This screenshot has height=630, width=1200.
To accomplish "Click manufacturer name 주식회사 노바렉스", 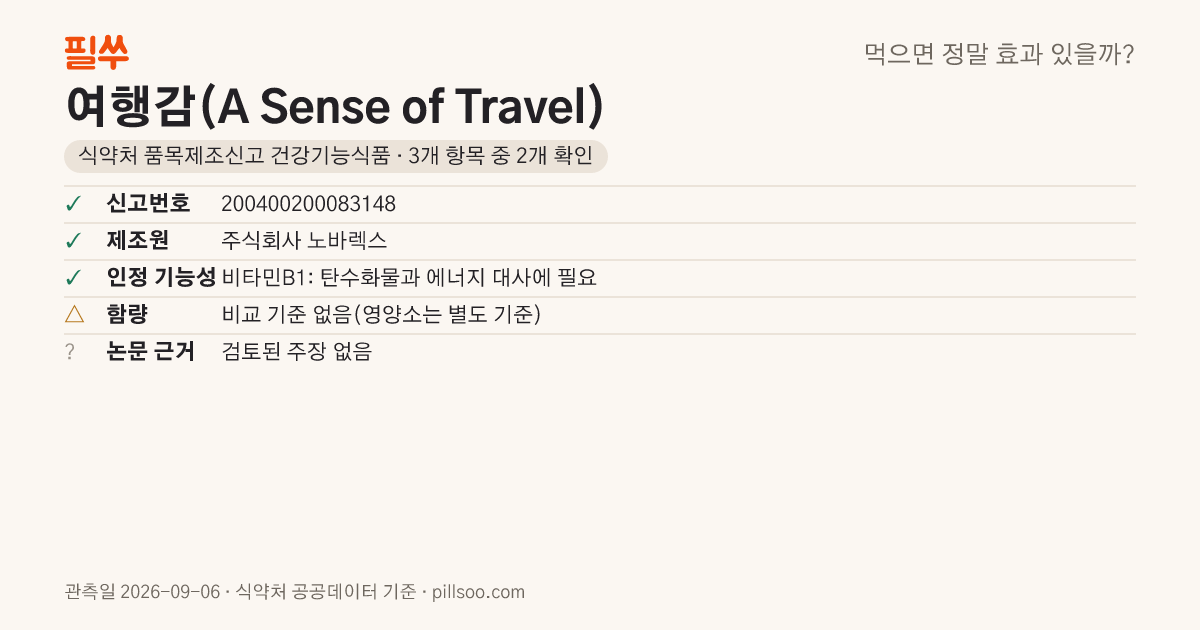I will (x=304, y=241).
